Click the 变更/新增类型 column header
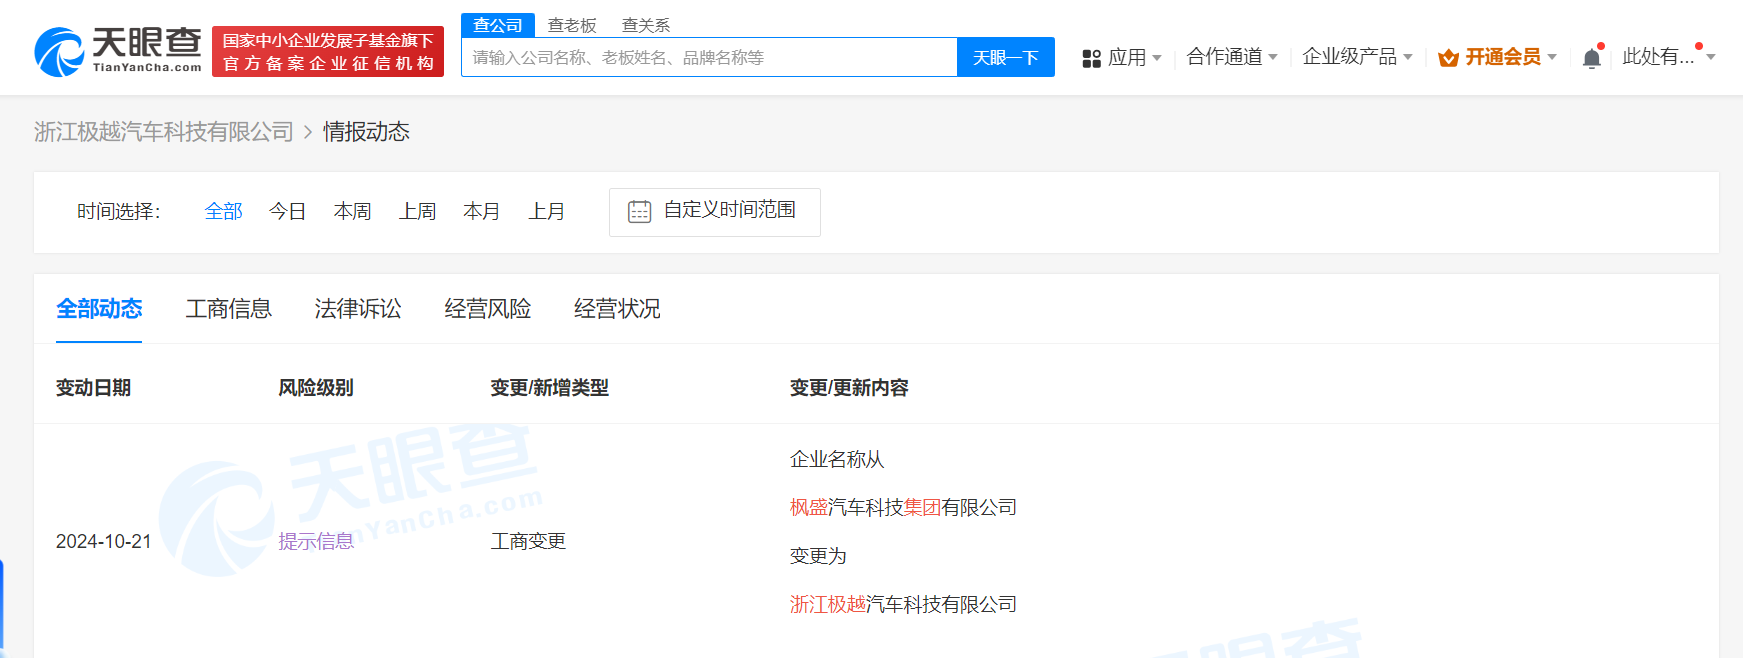Screen dimensions: 1743x658 point(549,388)
